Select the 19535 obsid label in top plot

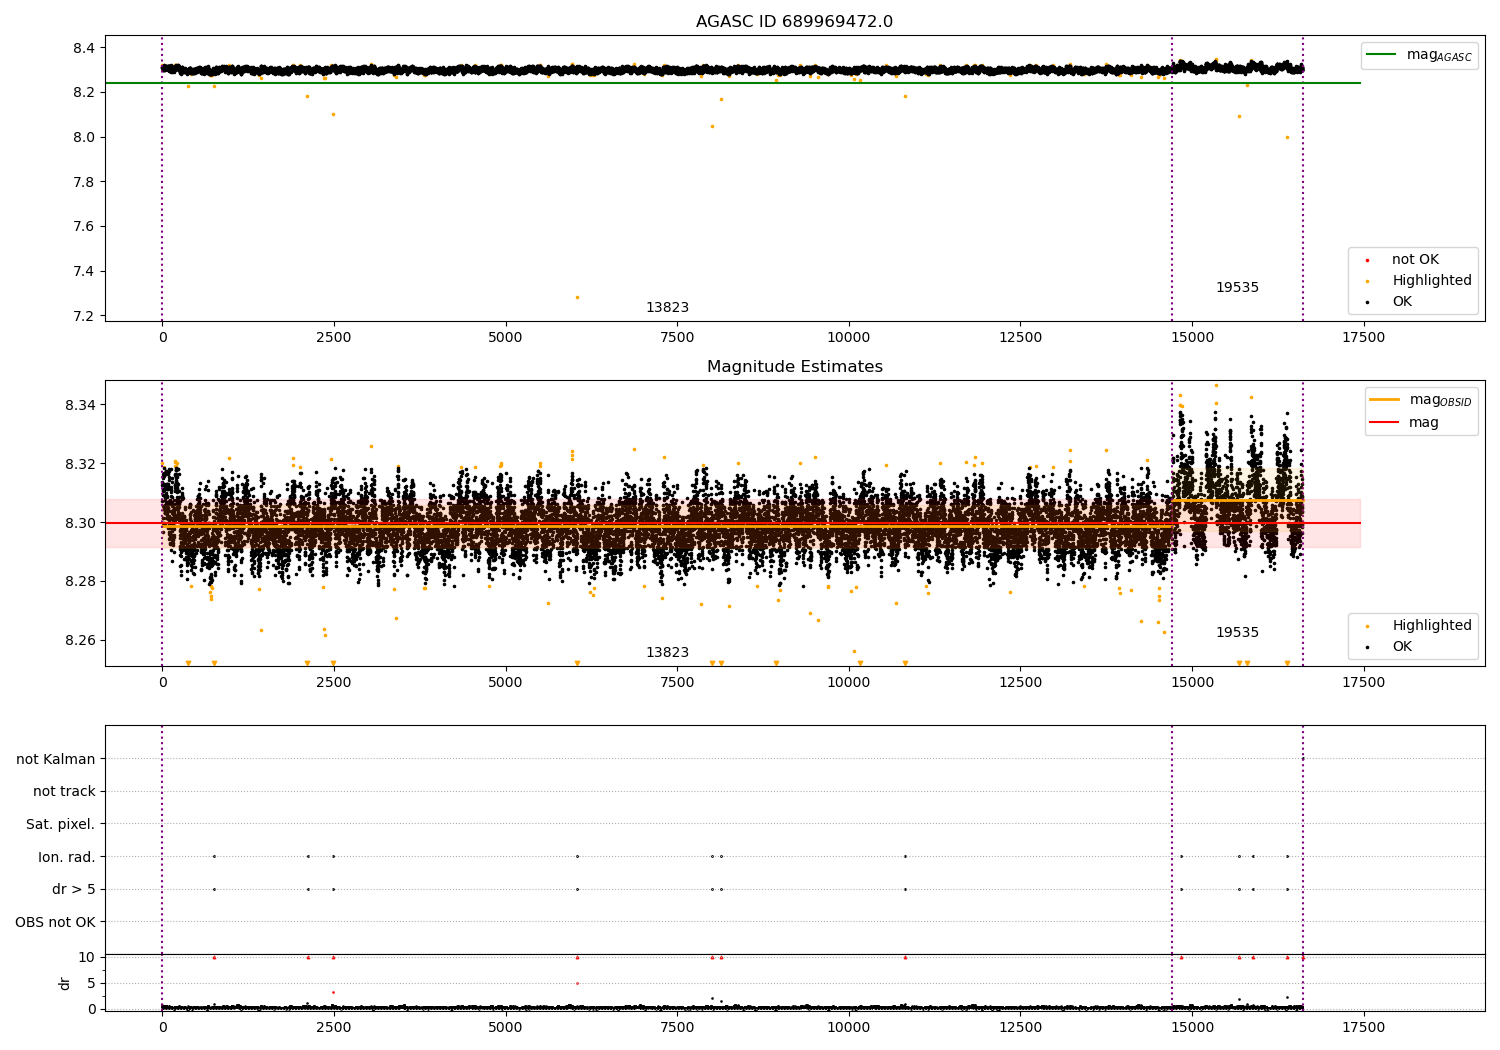[1237, 288]
